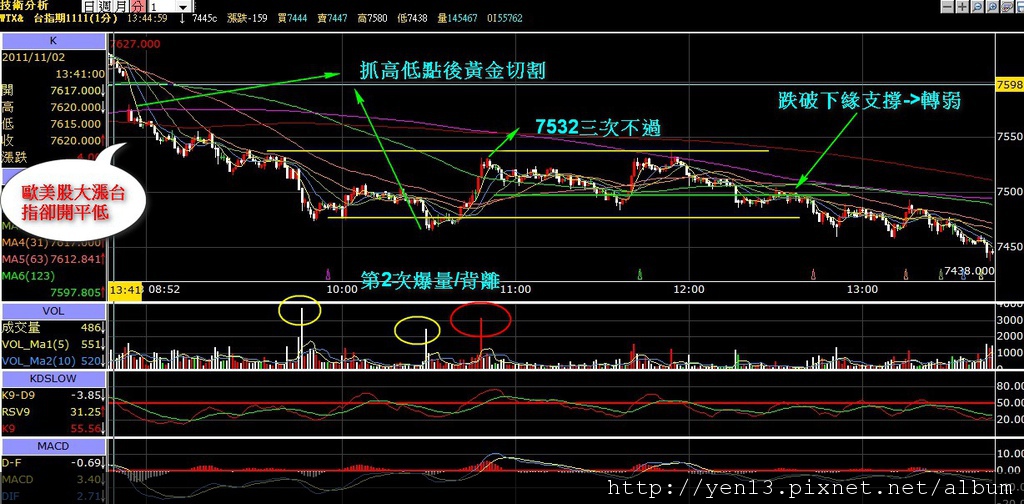
Task: Click the 高 7620.000 high price row
Action: [54, 107]
